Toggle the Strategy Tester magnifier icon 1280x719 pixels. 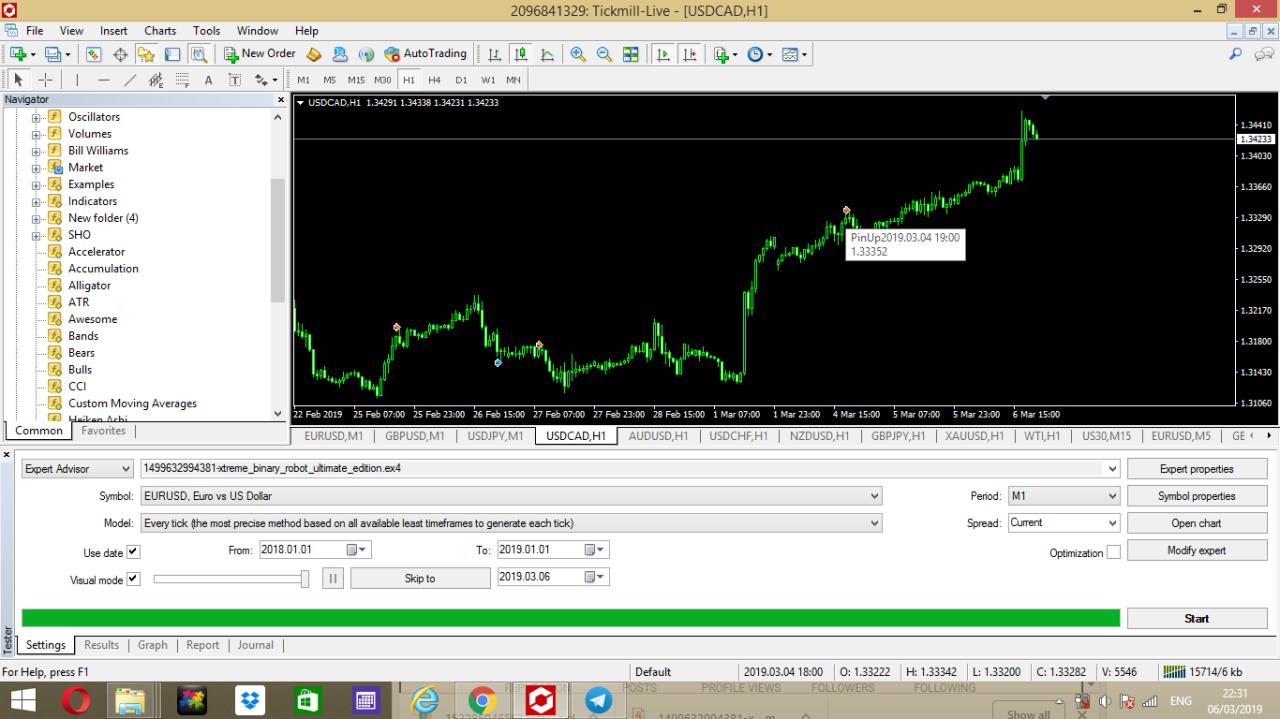coord(198,54)
